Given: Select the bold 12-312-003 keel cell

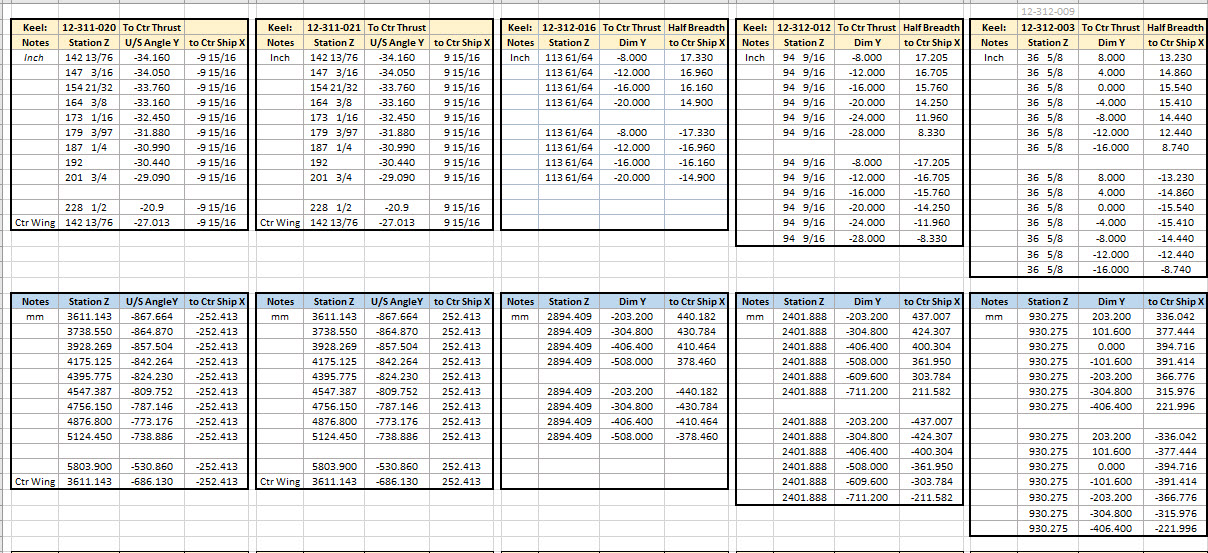Looking at the screenshot, I should pyautogui.click(x=1047, y=27).
